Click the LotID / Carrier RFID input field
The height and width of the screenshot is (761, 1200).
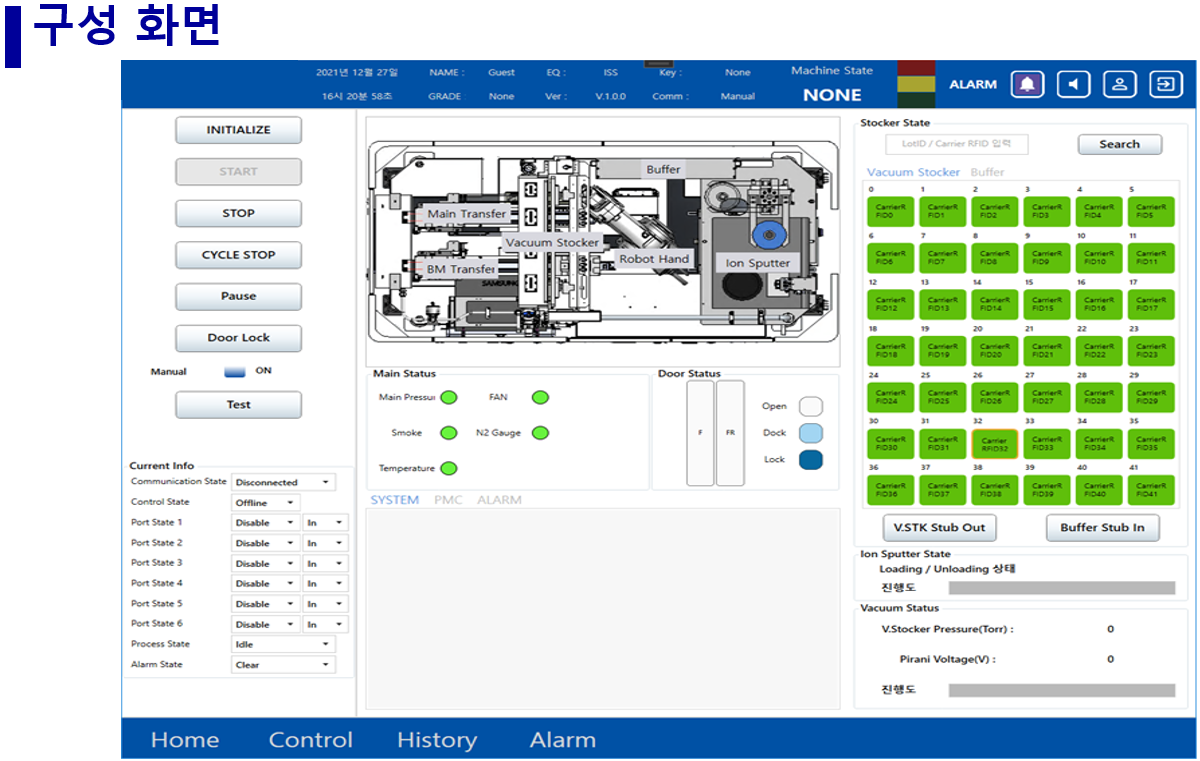pos(957,144)
